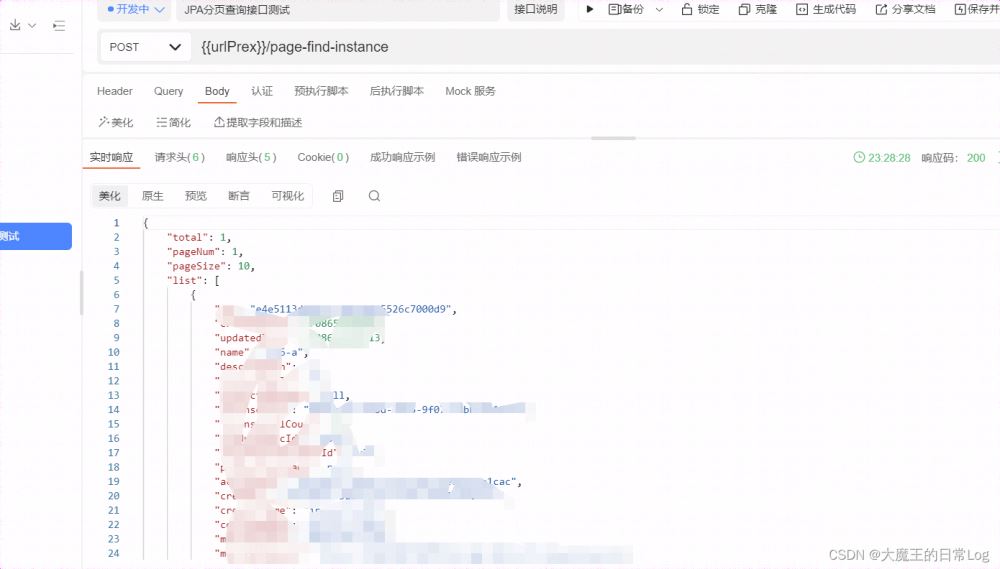Select the Body tab
Screen dimensions: 1000x569
tap(217, 91)
